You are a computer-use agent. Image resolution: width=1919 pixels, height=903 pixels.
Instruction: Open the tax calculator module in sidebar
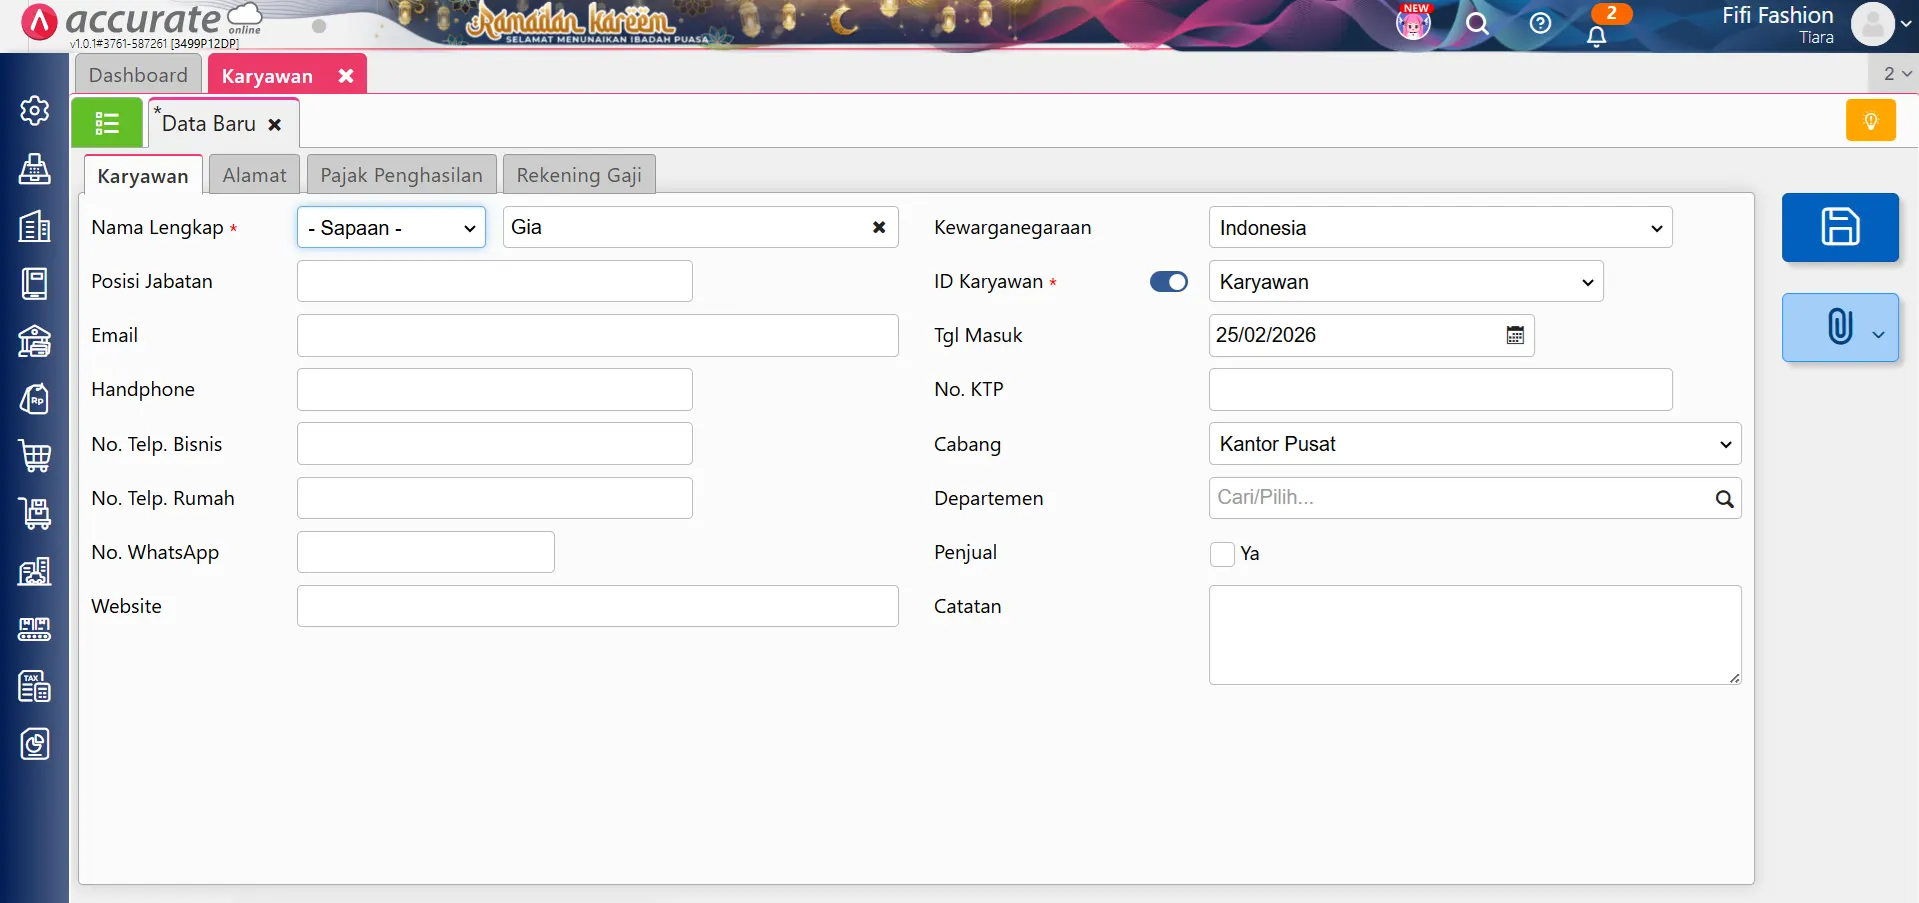coord(35,686)
